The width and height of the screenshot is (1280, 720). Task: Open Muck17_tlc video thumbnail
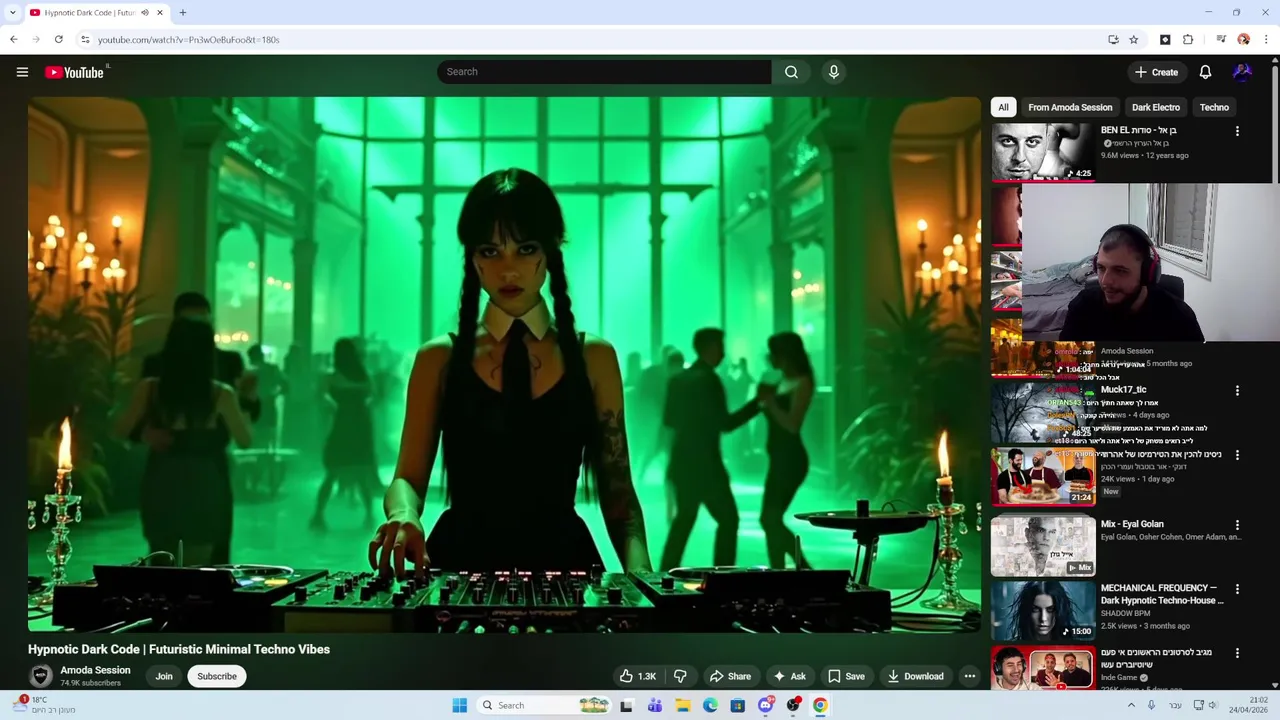1043,412
